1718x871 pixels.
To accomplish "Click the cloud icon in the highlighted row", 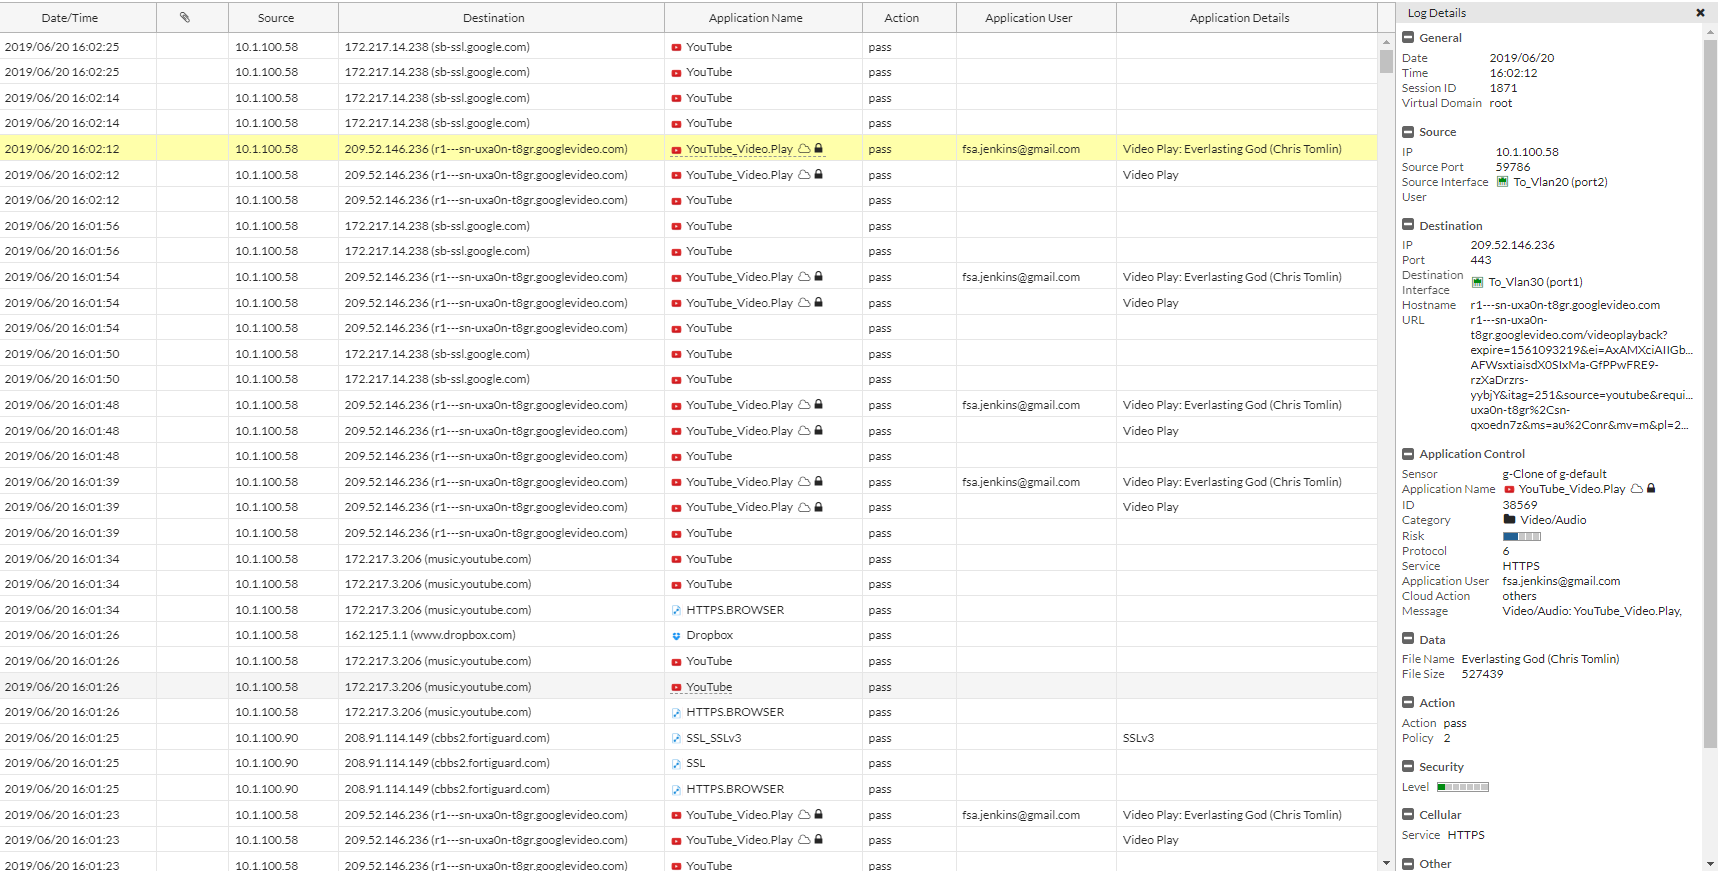I will tap(804, 149).
